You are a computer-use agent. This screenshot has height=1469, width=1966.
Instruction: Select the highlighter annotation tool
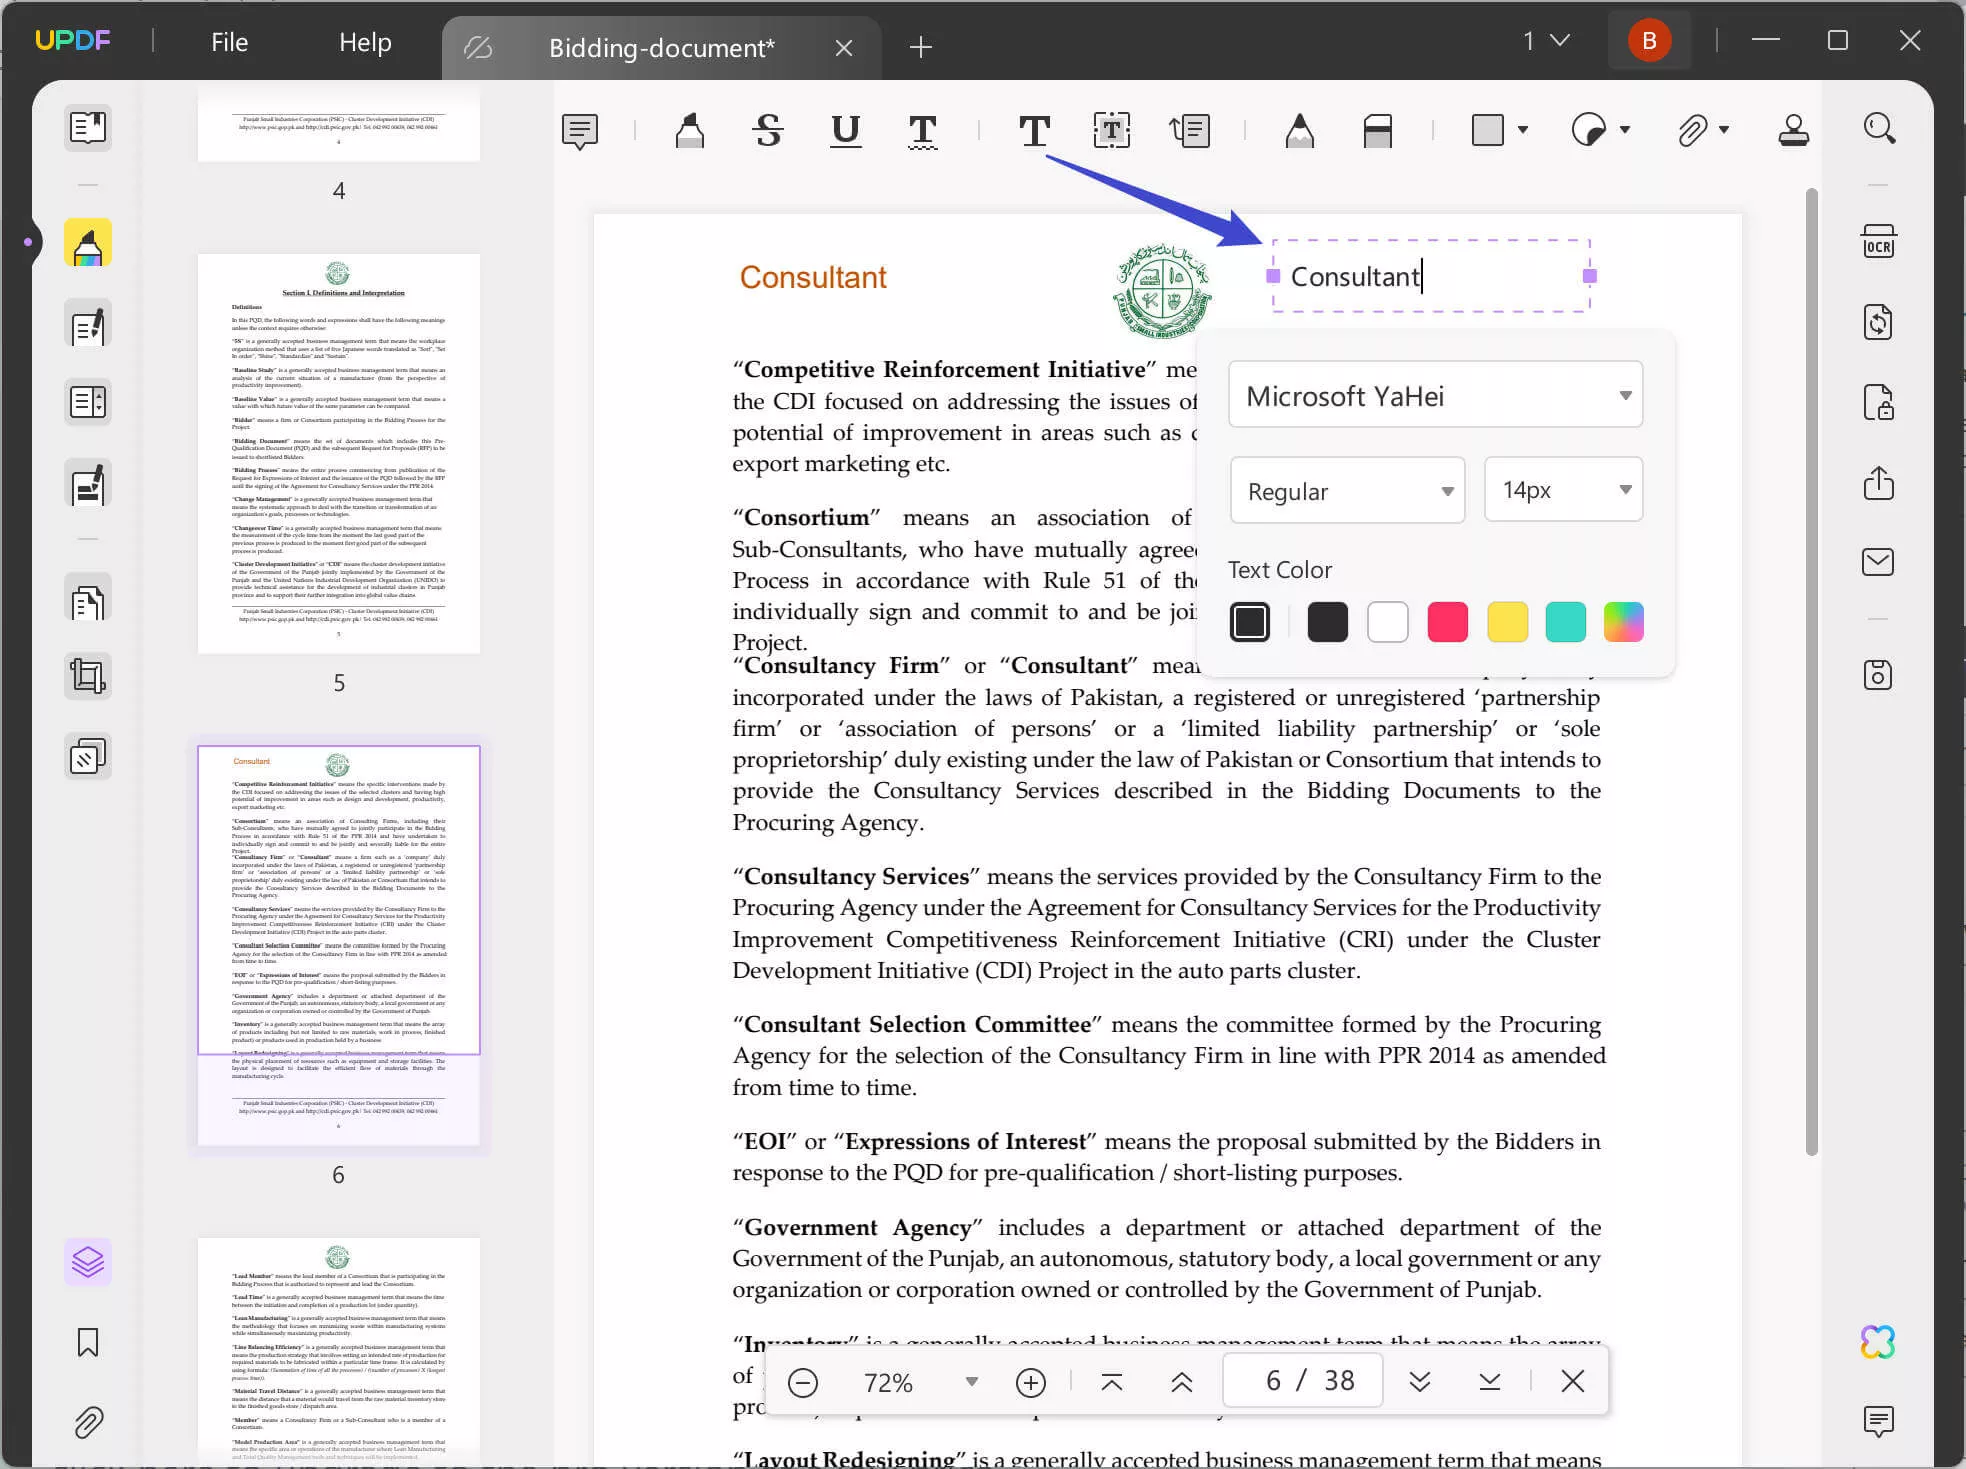click(690, 130)
